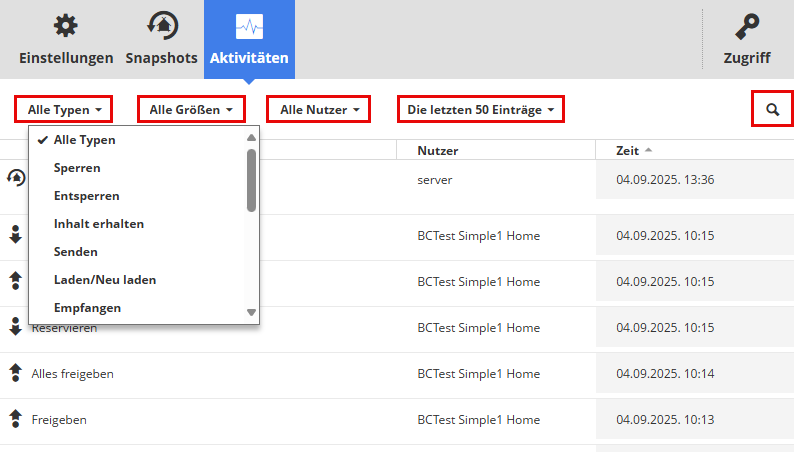Expand the Alle Typen dropdown
The height and width of the screenshot is (452, 794).
pyautogui.click(x=64, y=108)
